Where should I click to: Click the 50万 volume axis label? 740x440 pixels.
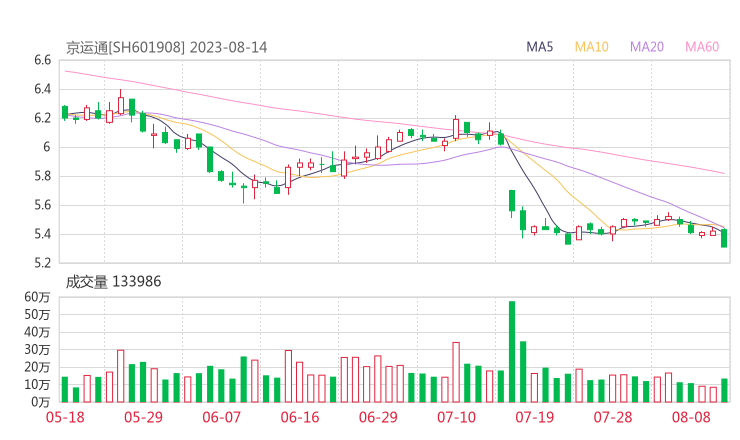click(37, 314)
